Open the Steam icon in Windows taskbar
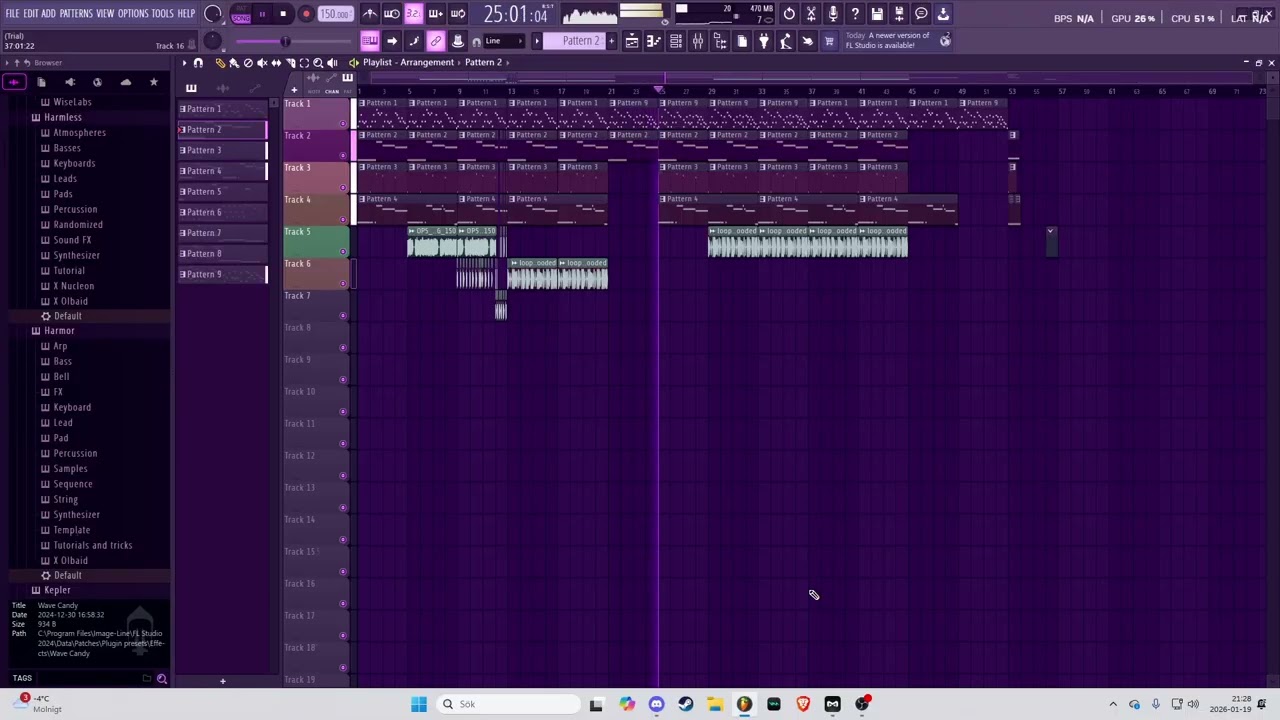 coord(685,704)
